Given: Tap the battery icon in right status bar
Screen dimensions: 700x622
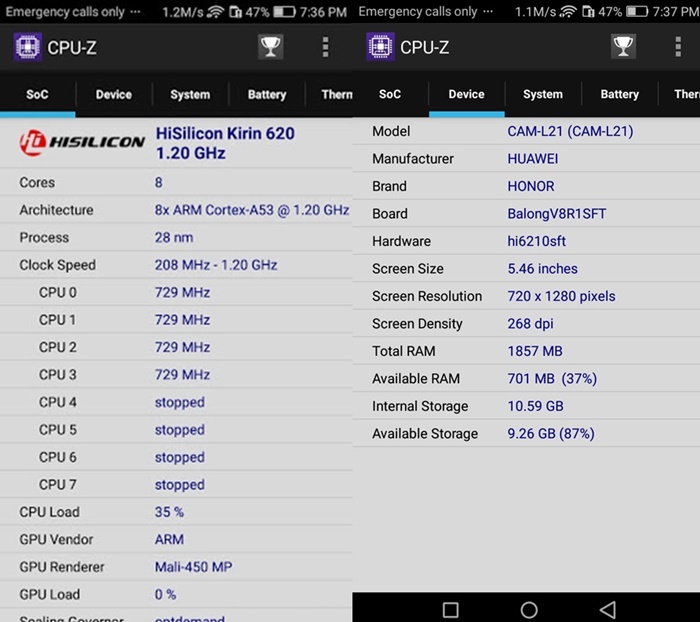Looking at the screenshot, I should pos(637,12).
